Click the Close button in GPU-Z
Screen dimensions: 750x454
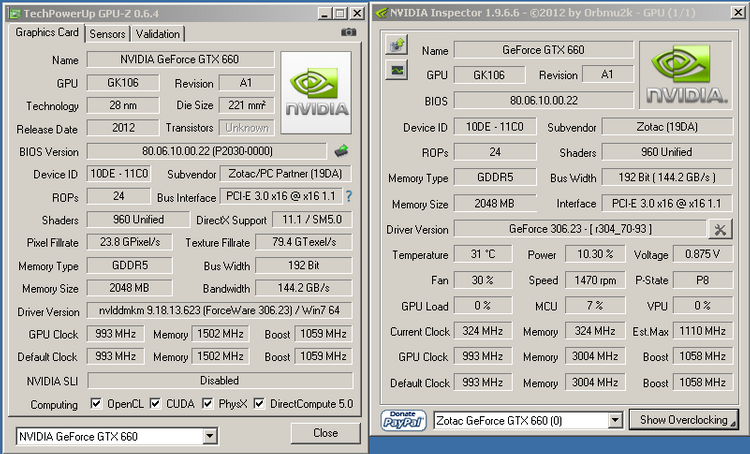pyautogui.click(x=325, y=434)
